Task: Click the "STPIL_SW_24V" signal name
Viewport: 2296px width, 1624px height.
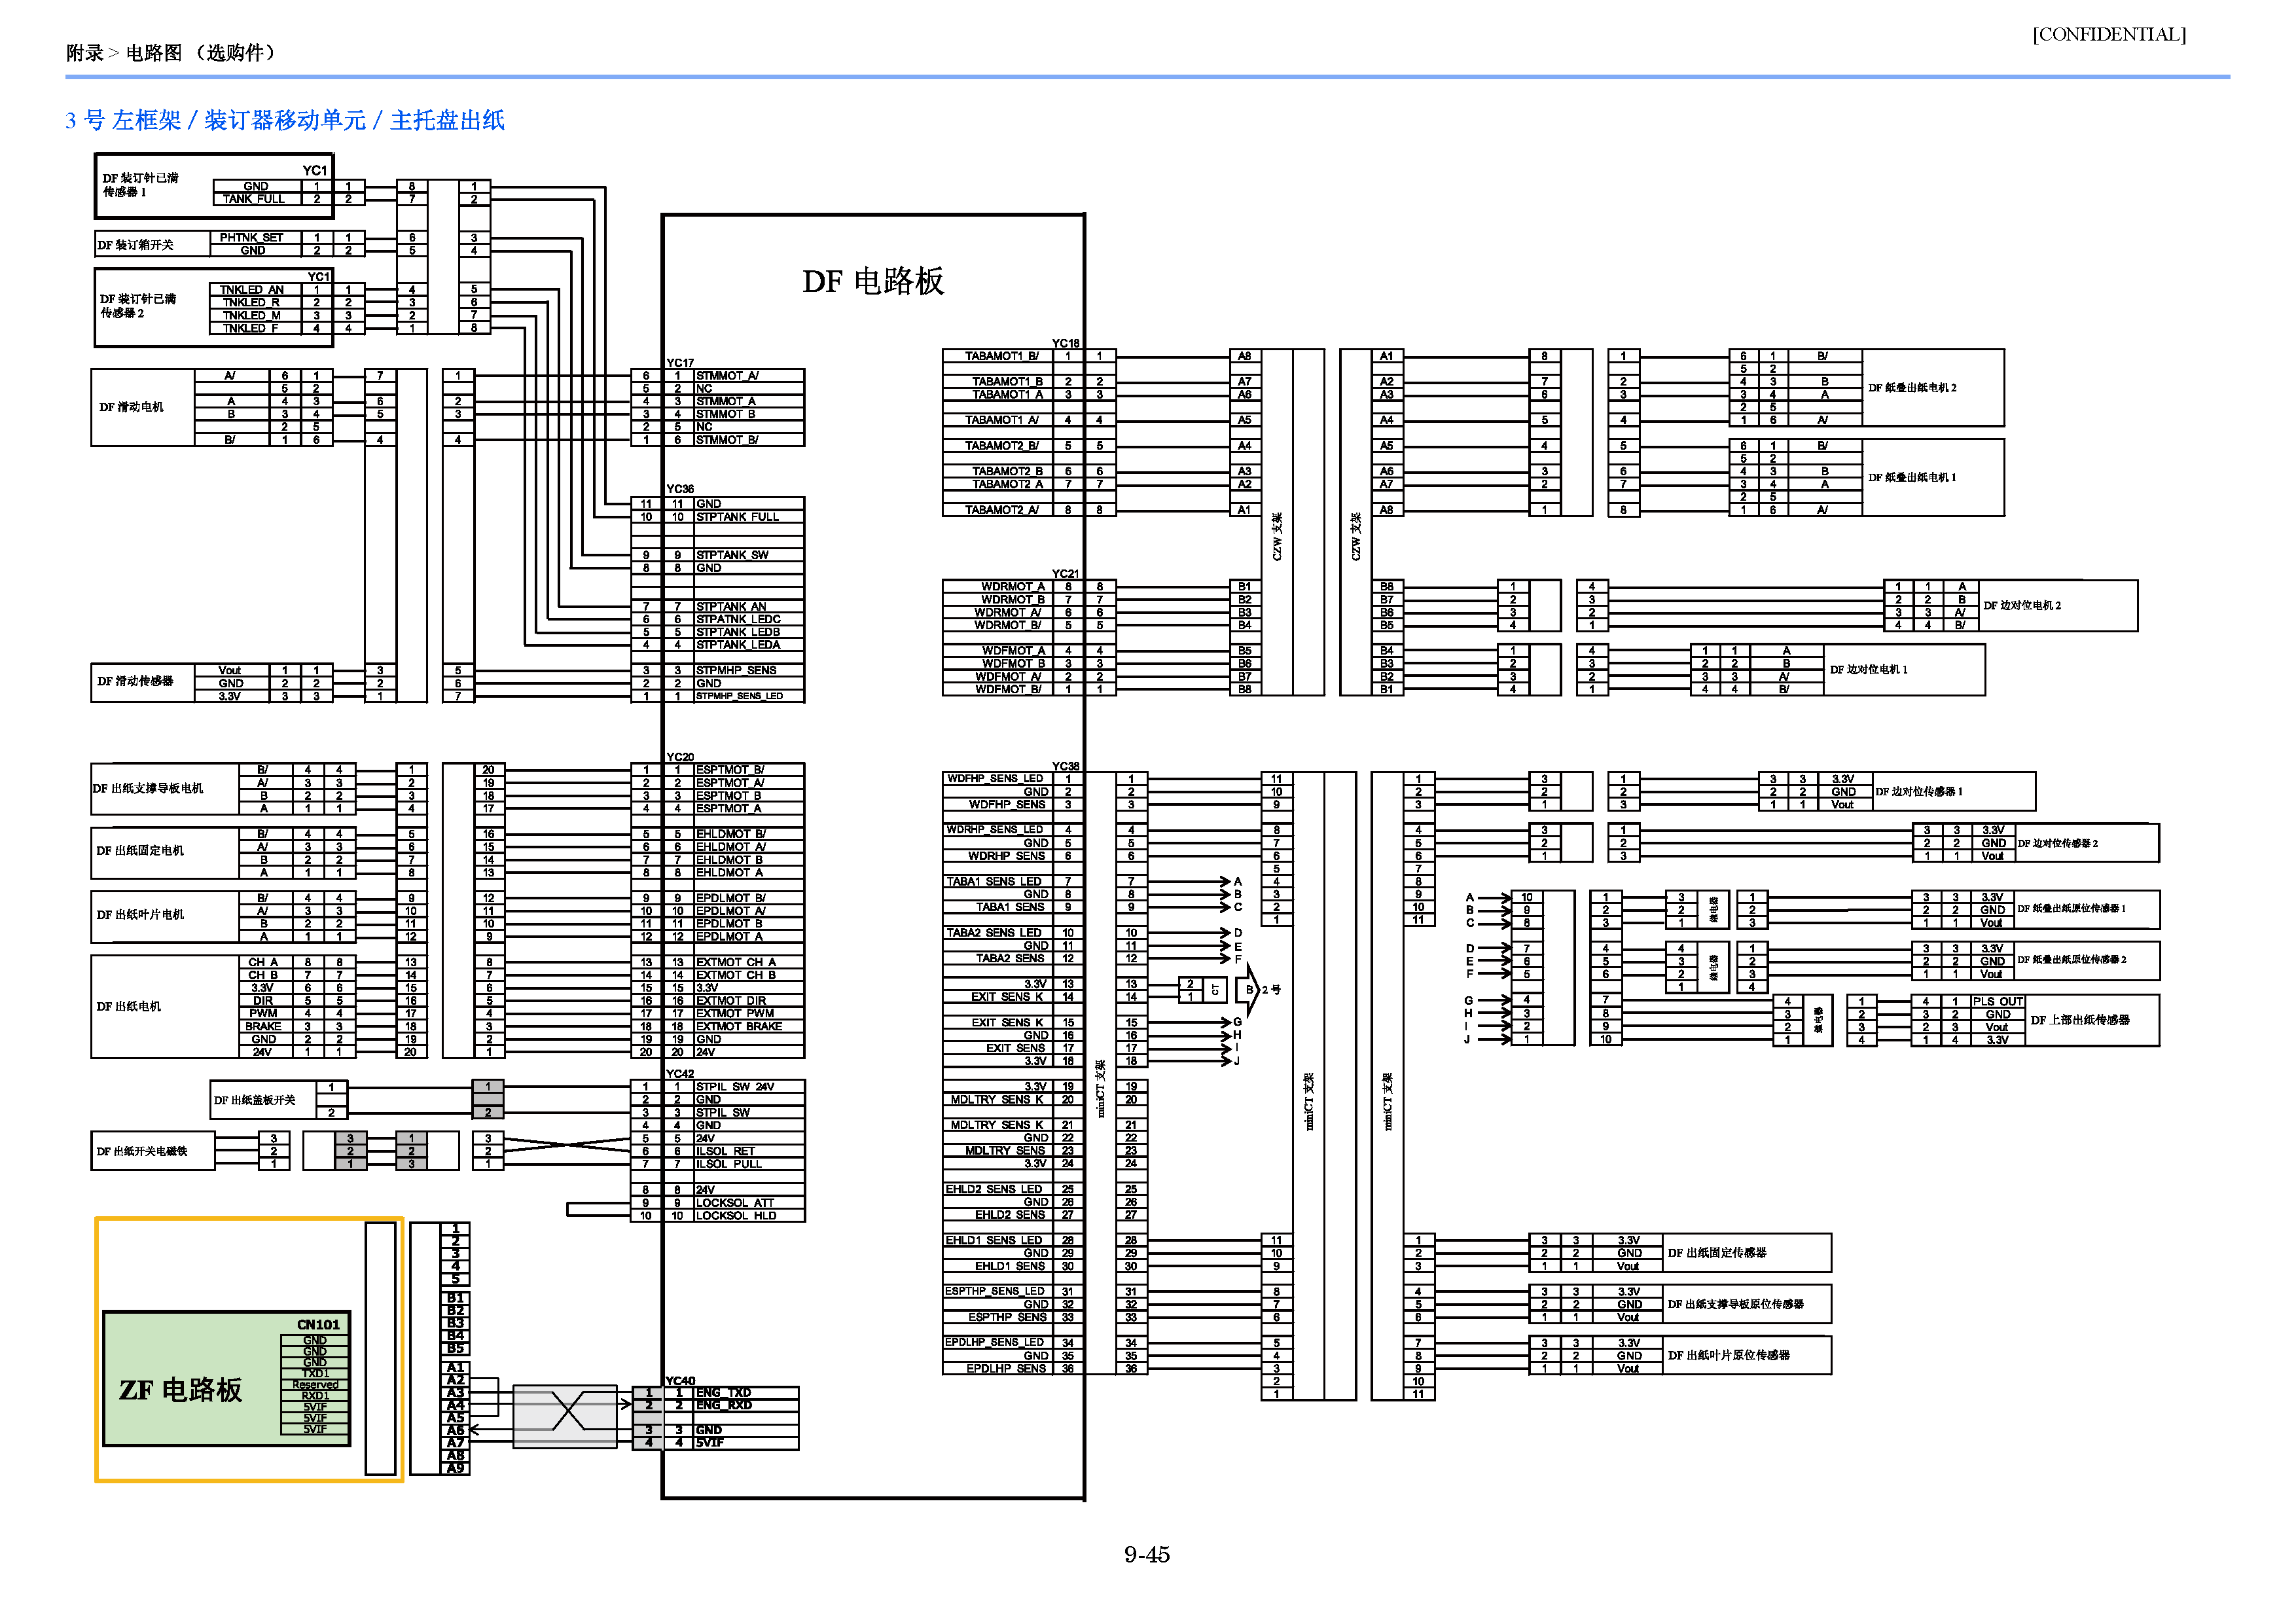Action: point(735,1086)
